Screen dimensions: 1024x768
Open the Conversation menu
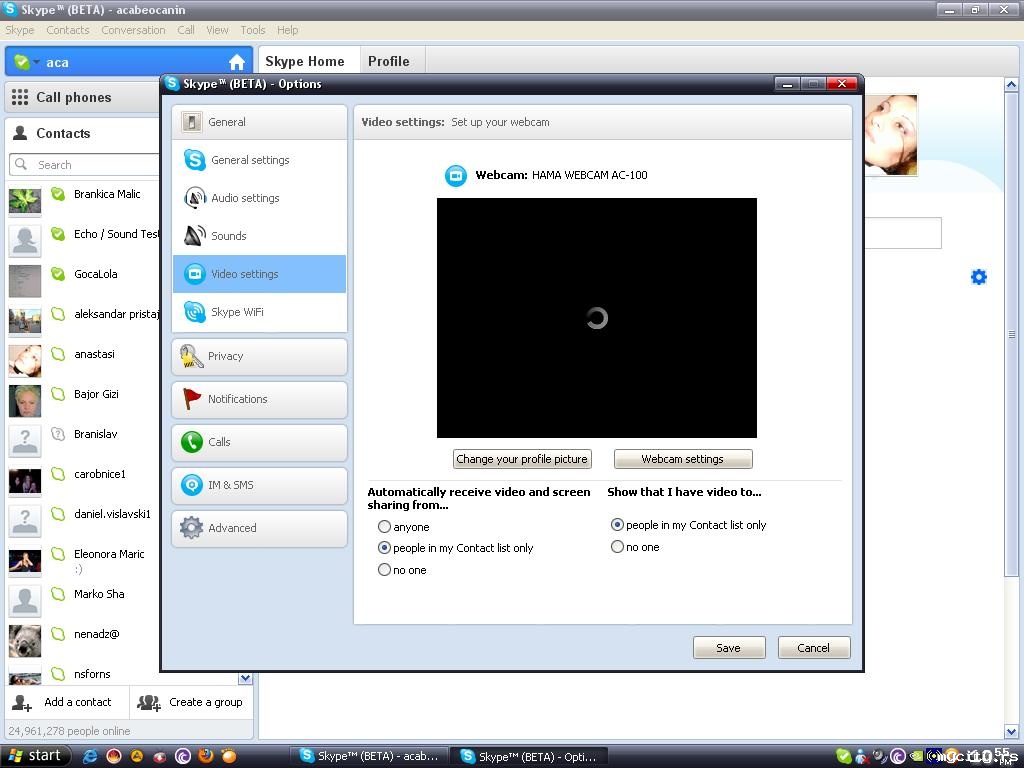point(133,30)
